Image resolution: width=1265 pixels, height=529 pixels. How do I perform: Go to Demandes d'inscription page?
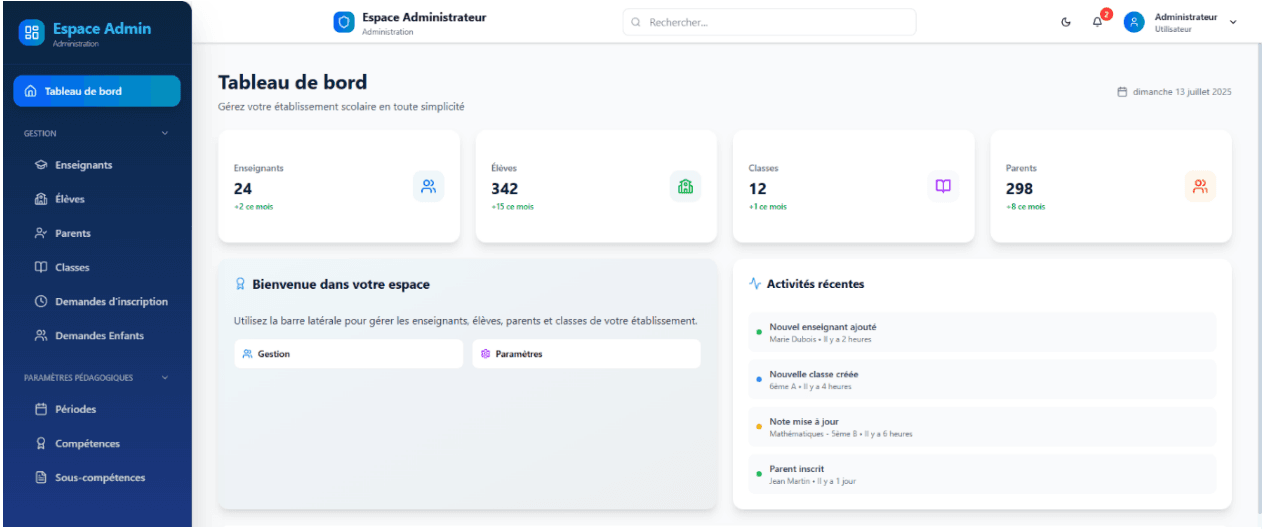point(111,301)
